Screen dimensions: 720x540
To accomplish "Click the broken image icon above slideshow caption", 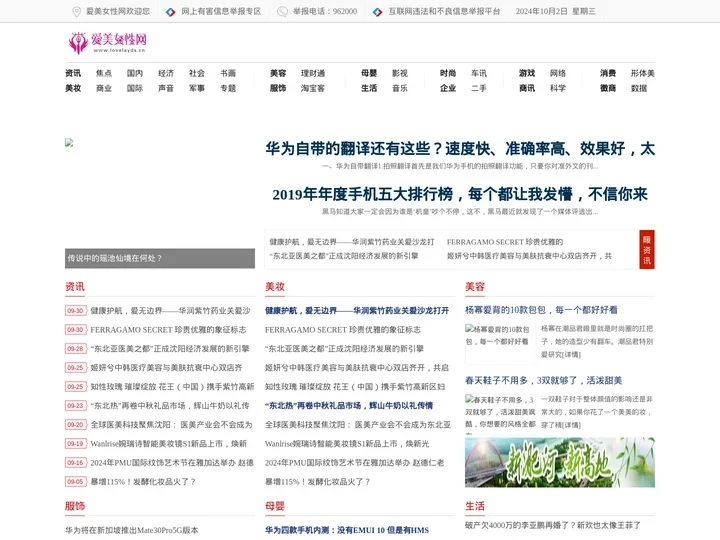I will [69, 143].
